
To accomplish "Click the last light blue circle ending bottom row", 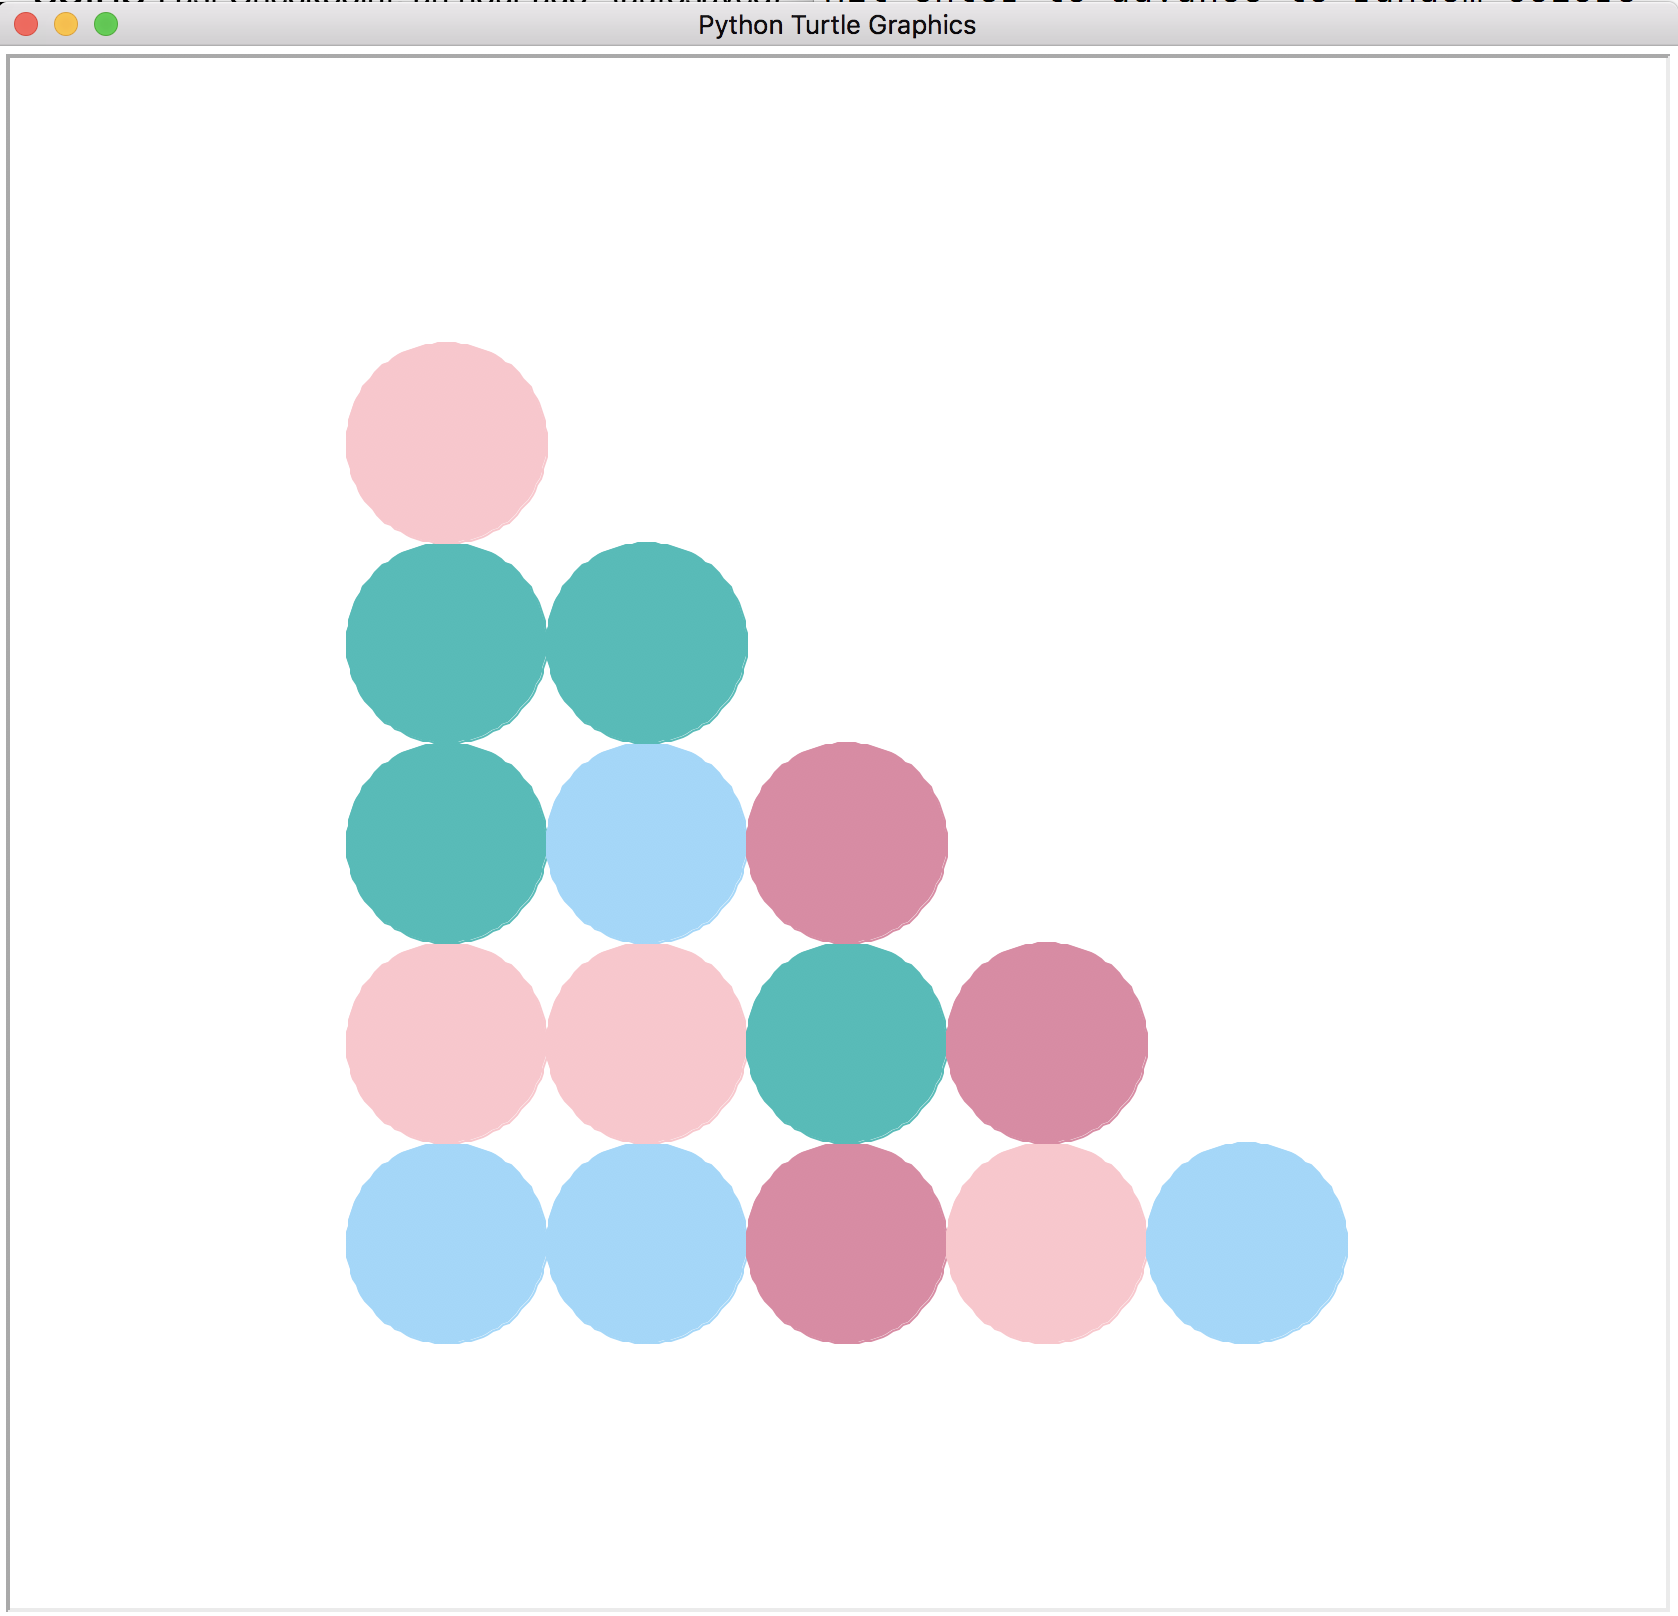I will point(1247,1243).
